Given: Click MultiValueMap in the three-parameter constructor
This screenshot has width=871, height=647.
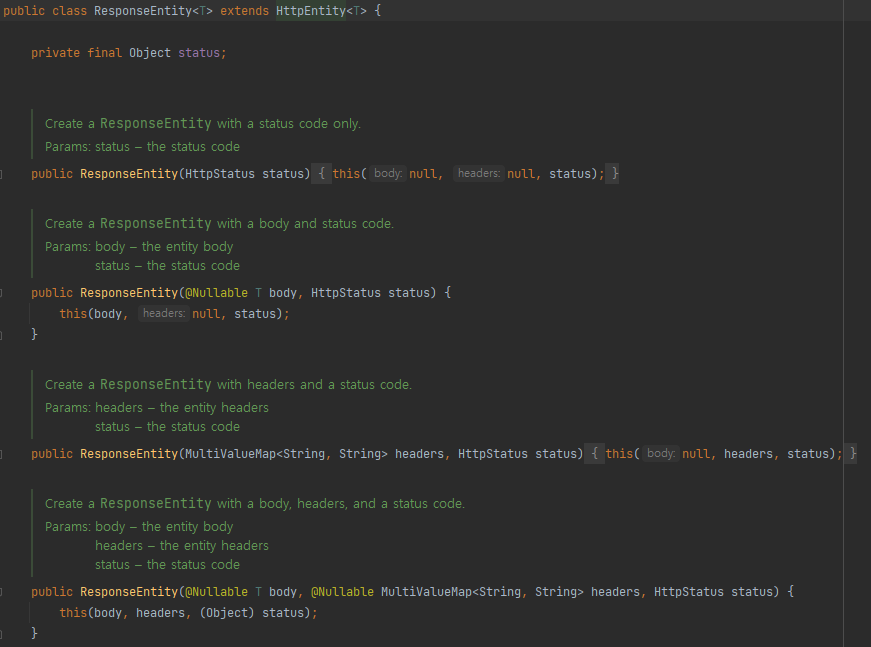Looking at the screenshot, I should click(x=427, y=591).
